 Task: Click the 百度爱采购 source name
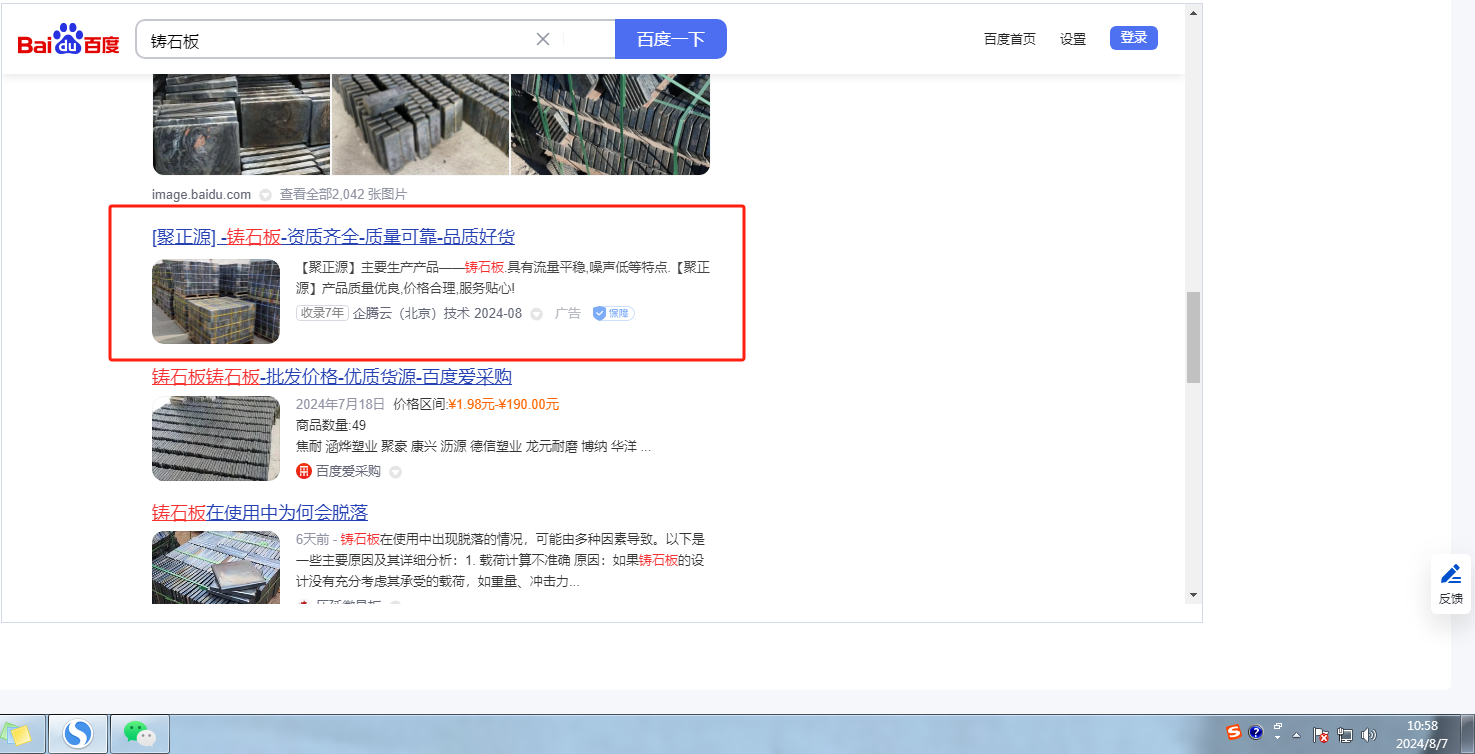click(x=348, y=471)
